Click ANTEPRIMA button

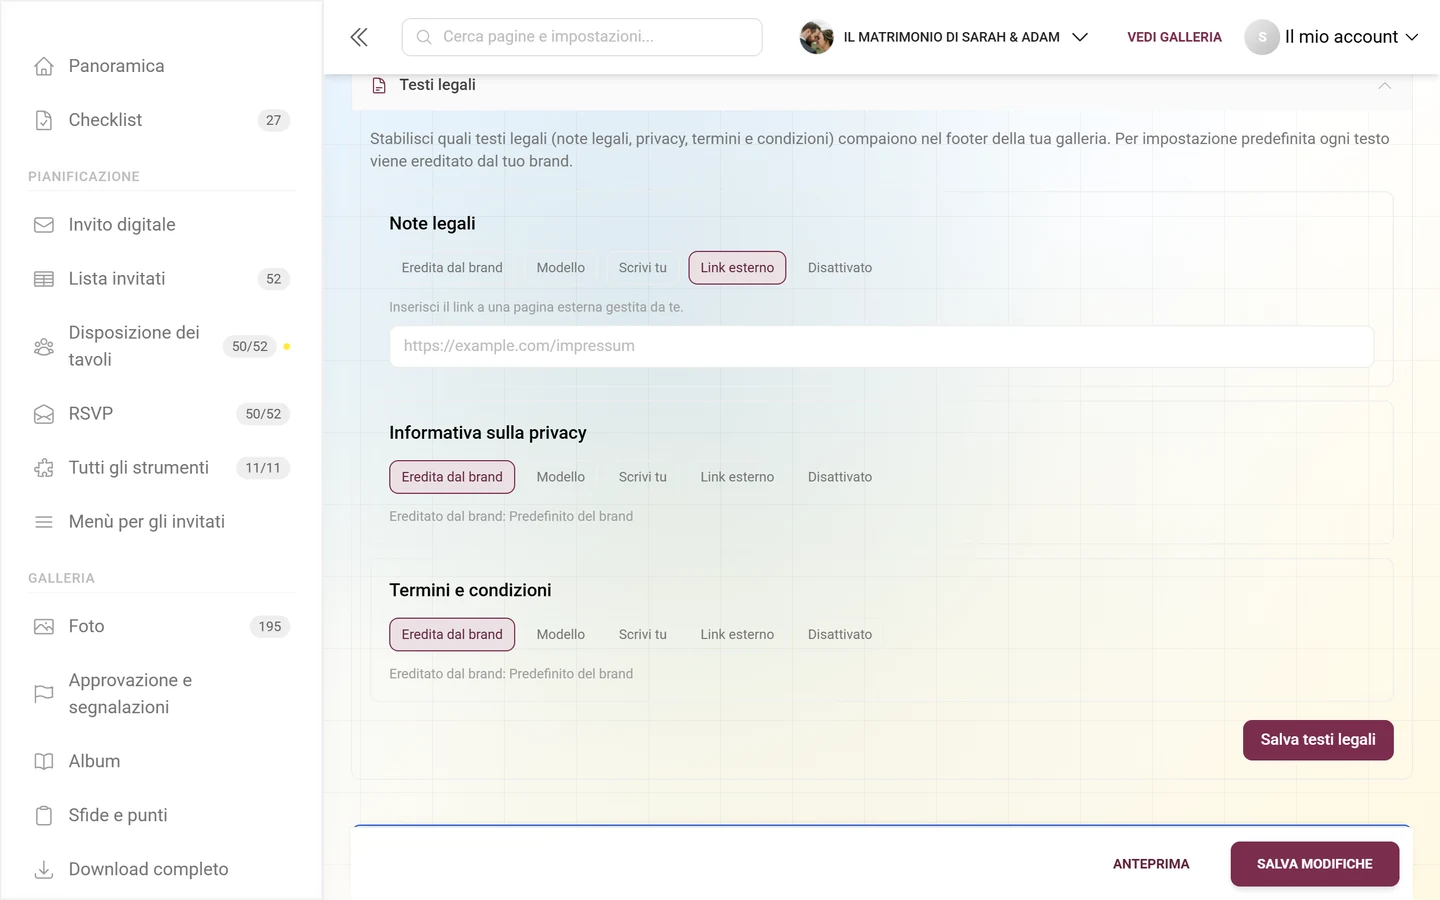1151,864
